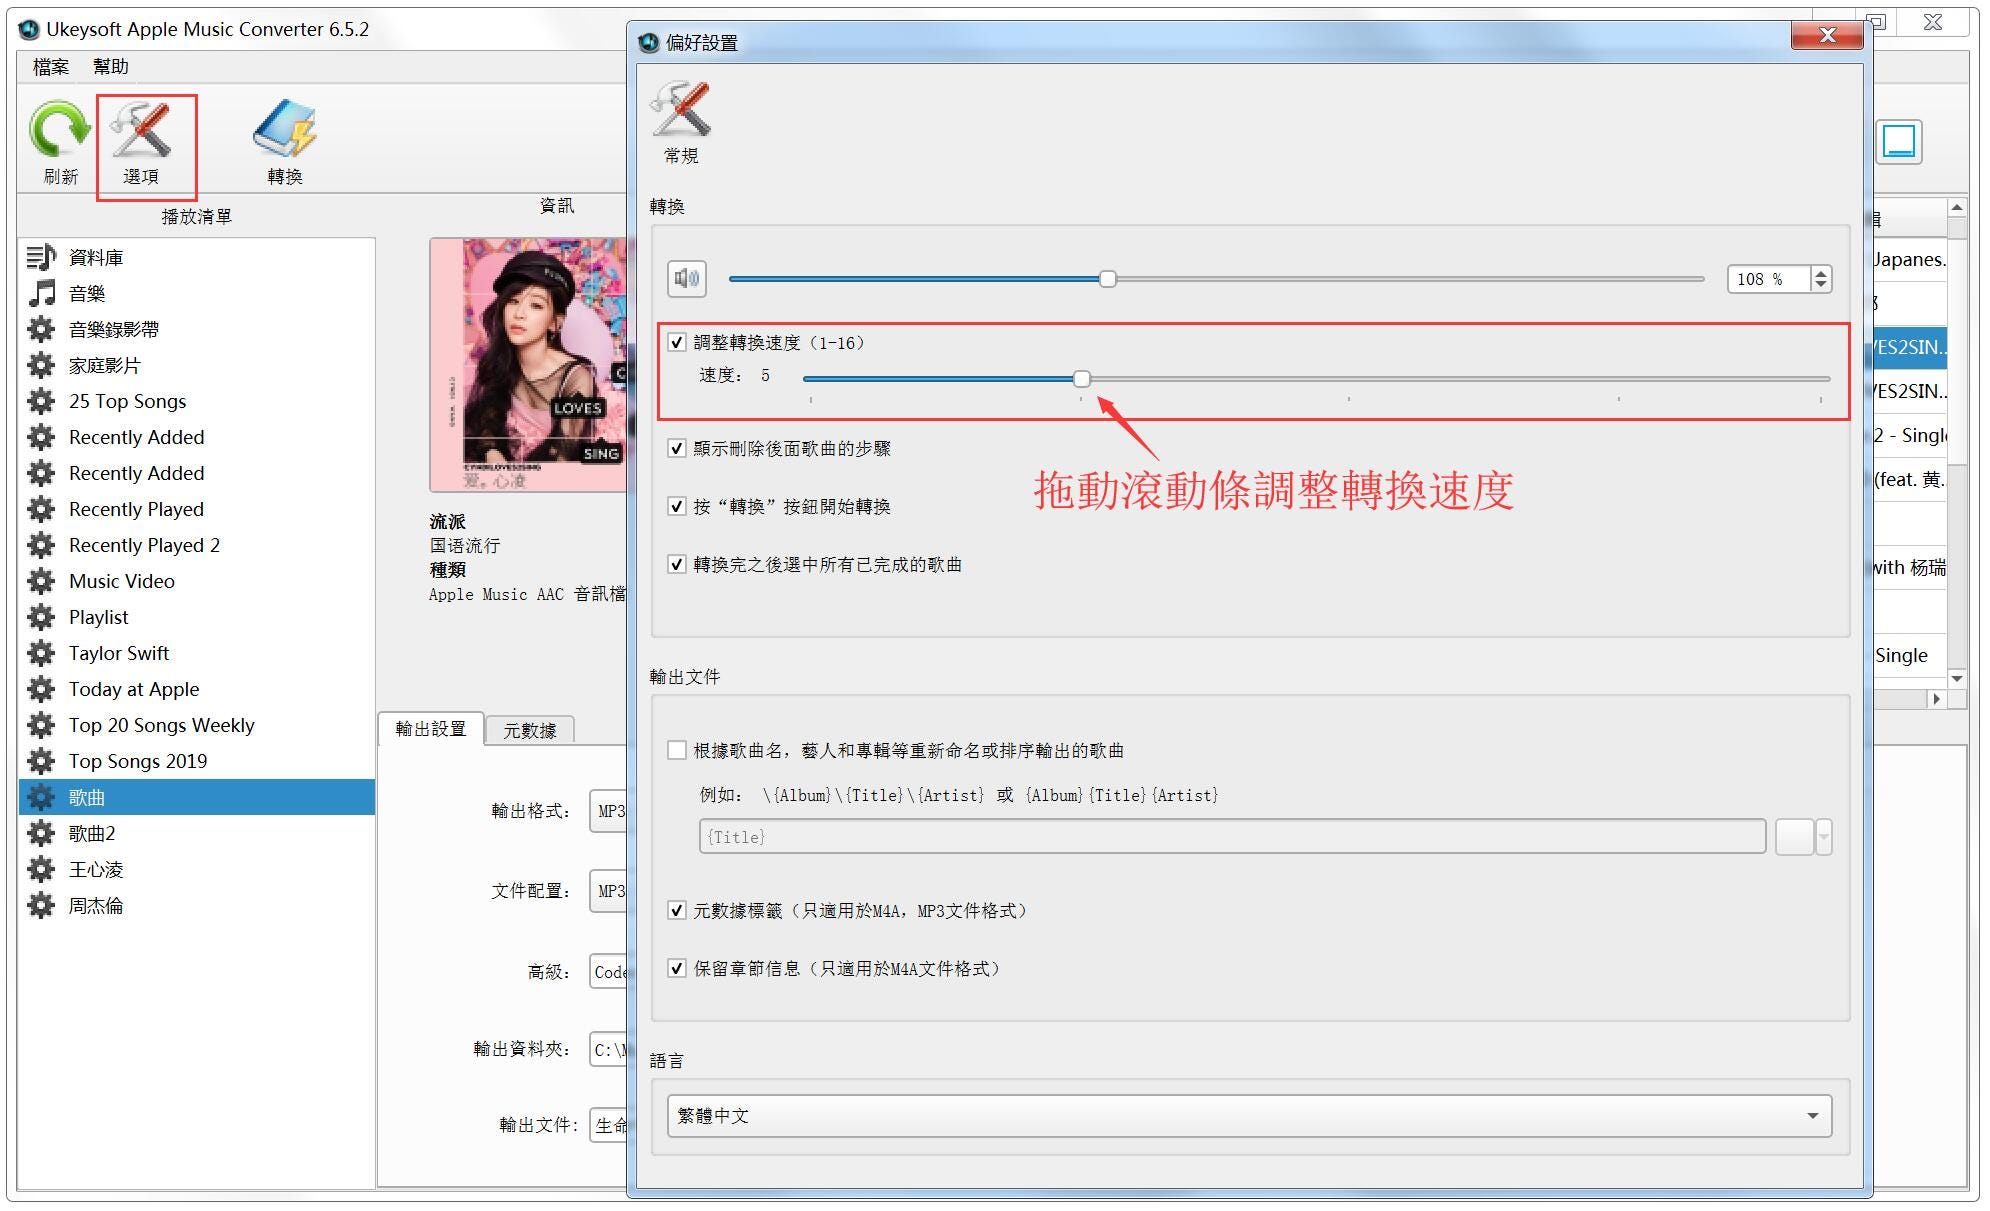Click gear icon next to Music Video

(41, 581)
